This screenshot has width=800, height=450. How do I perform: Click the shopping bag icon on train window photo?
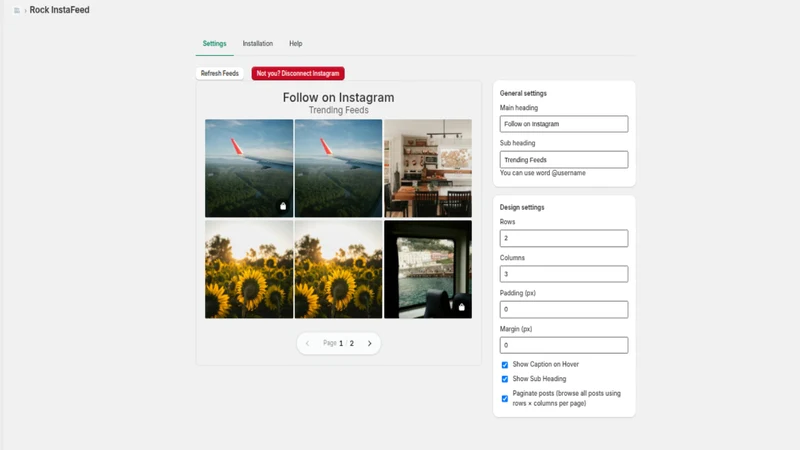(462, 307)
